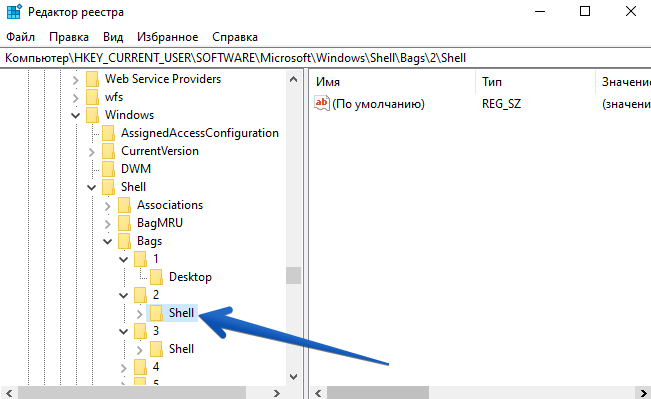651x399 pixels.
Task: Collapse the Shell key under Windows
Action: (x=92, y=188)
